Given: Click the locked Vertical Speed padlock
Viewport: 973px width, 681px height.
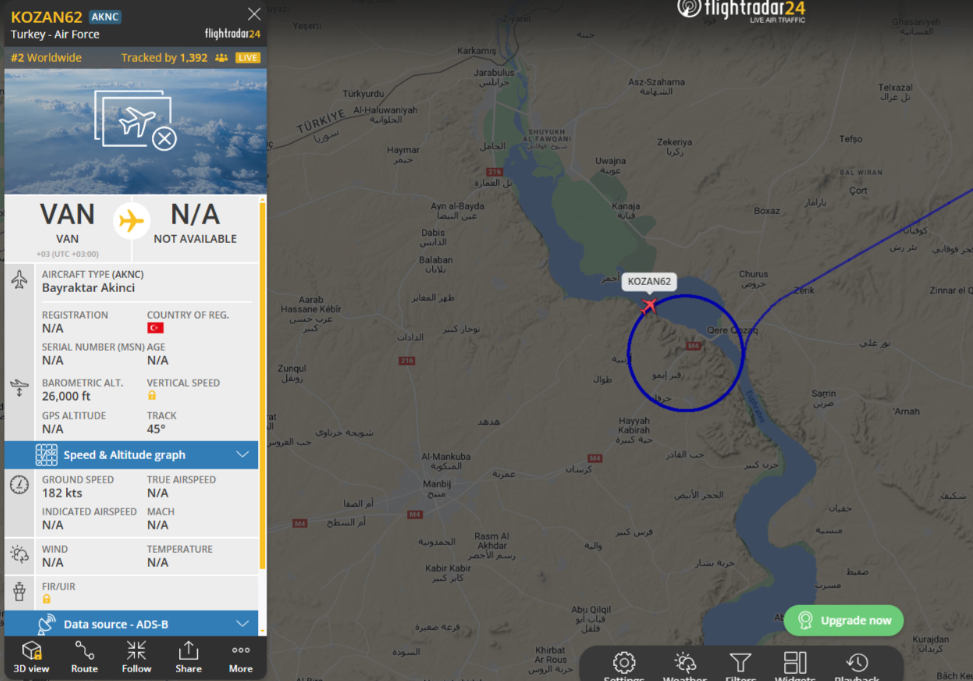Looking at the screenshot, I should 151,395.
